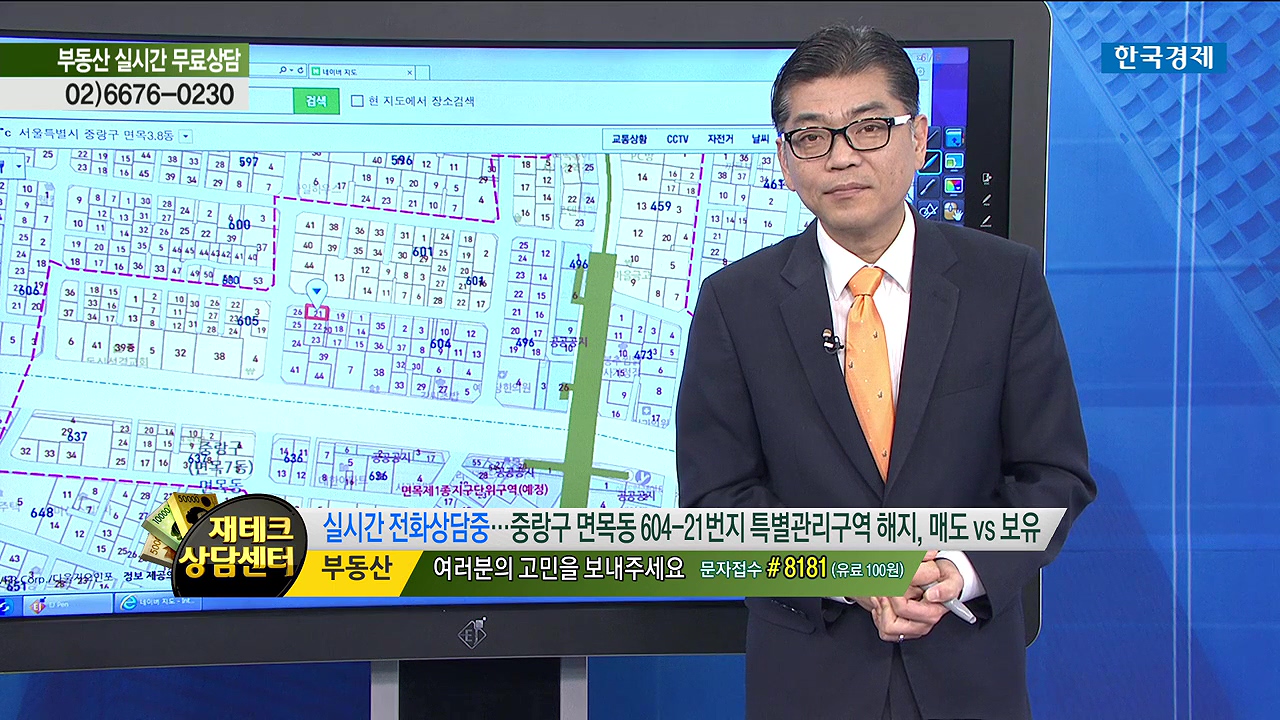Click the erase shapes tool icon

pyautogui.click(x=928, y=211)
